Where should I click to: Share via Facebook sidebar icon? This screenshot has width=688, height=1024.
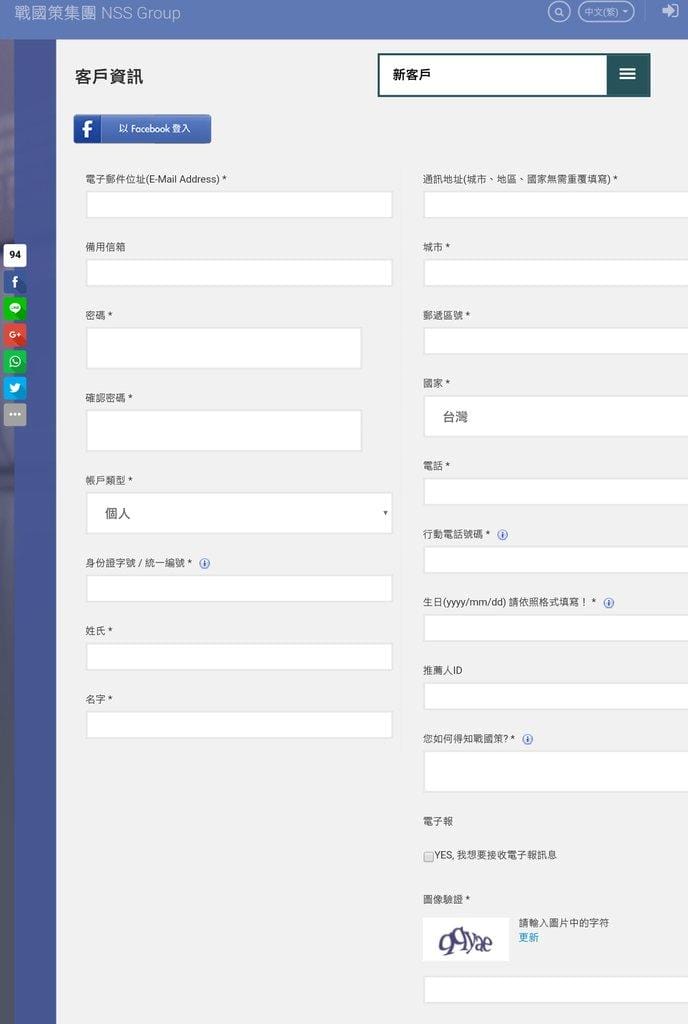tap(15, 282)
